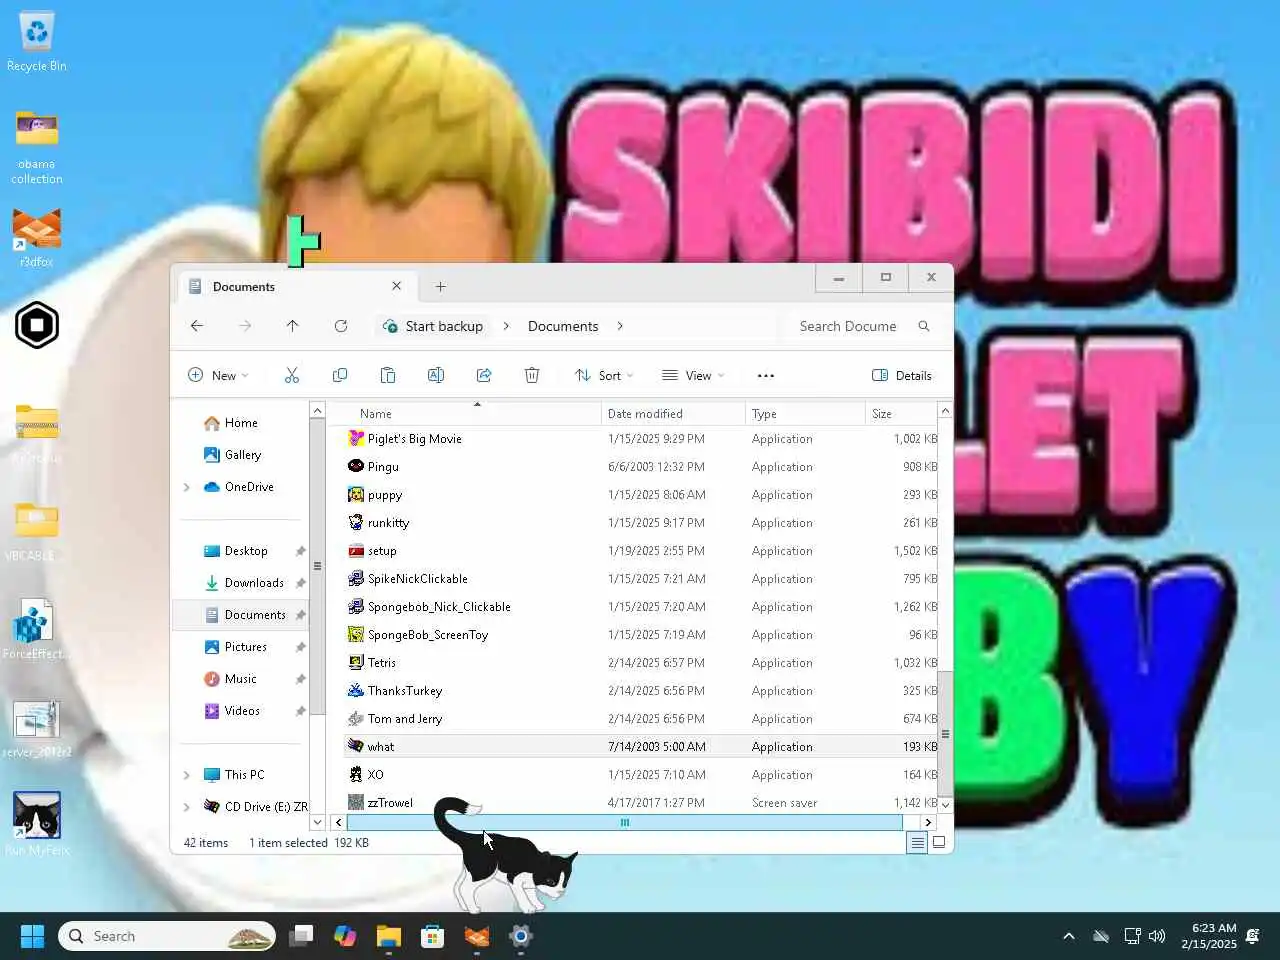
Task: Sort by Type column header
Action: (805, 413)
